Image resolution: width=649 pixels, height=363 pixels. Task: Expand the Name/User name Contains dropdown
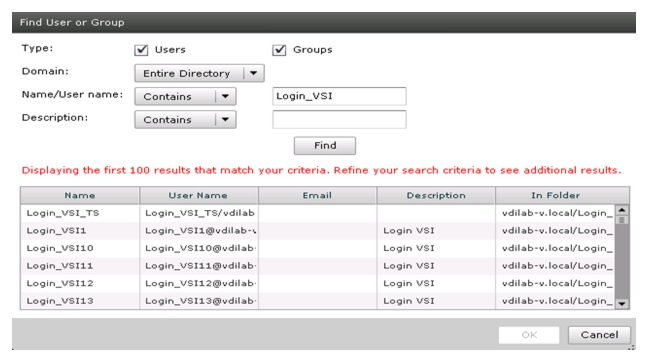(185, 96)
